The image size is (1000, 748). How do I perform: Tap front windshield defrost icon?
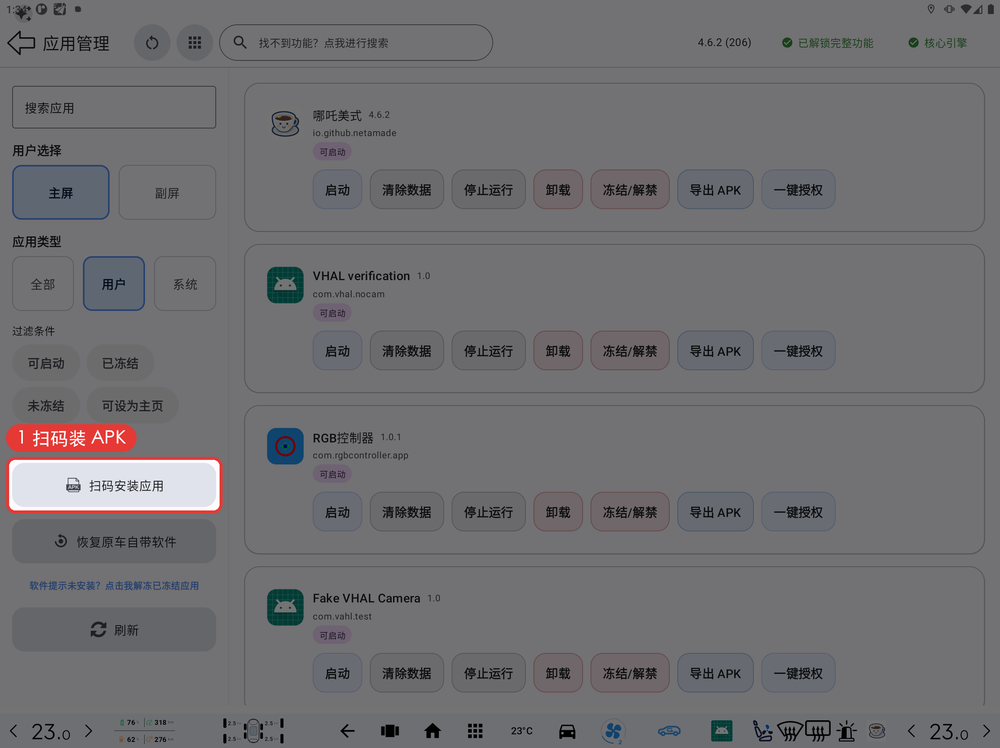click(x=790, y=731)
